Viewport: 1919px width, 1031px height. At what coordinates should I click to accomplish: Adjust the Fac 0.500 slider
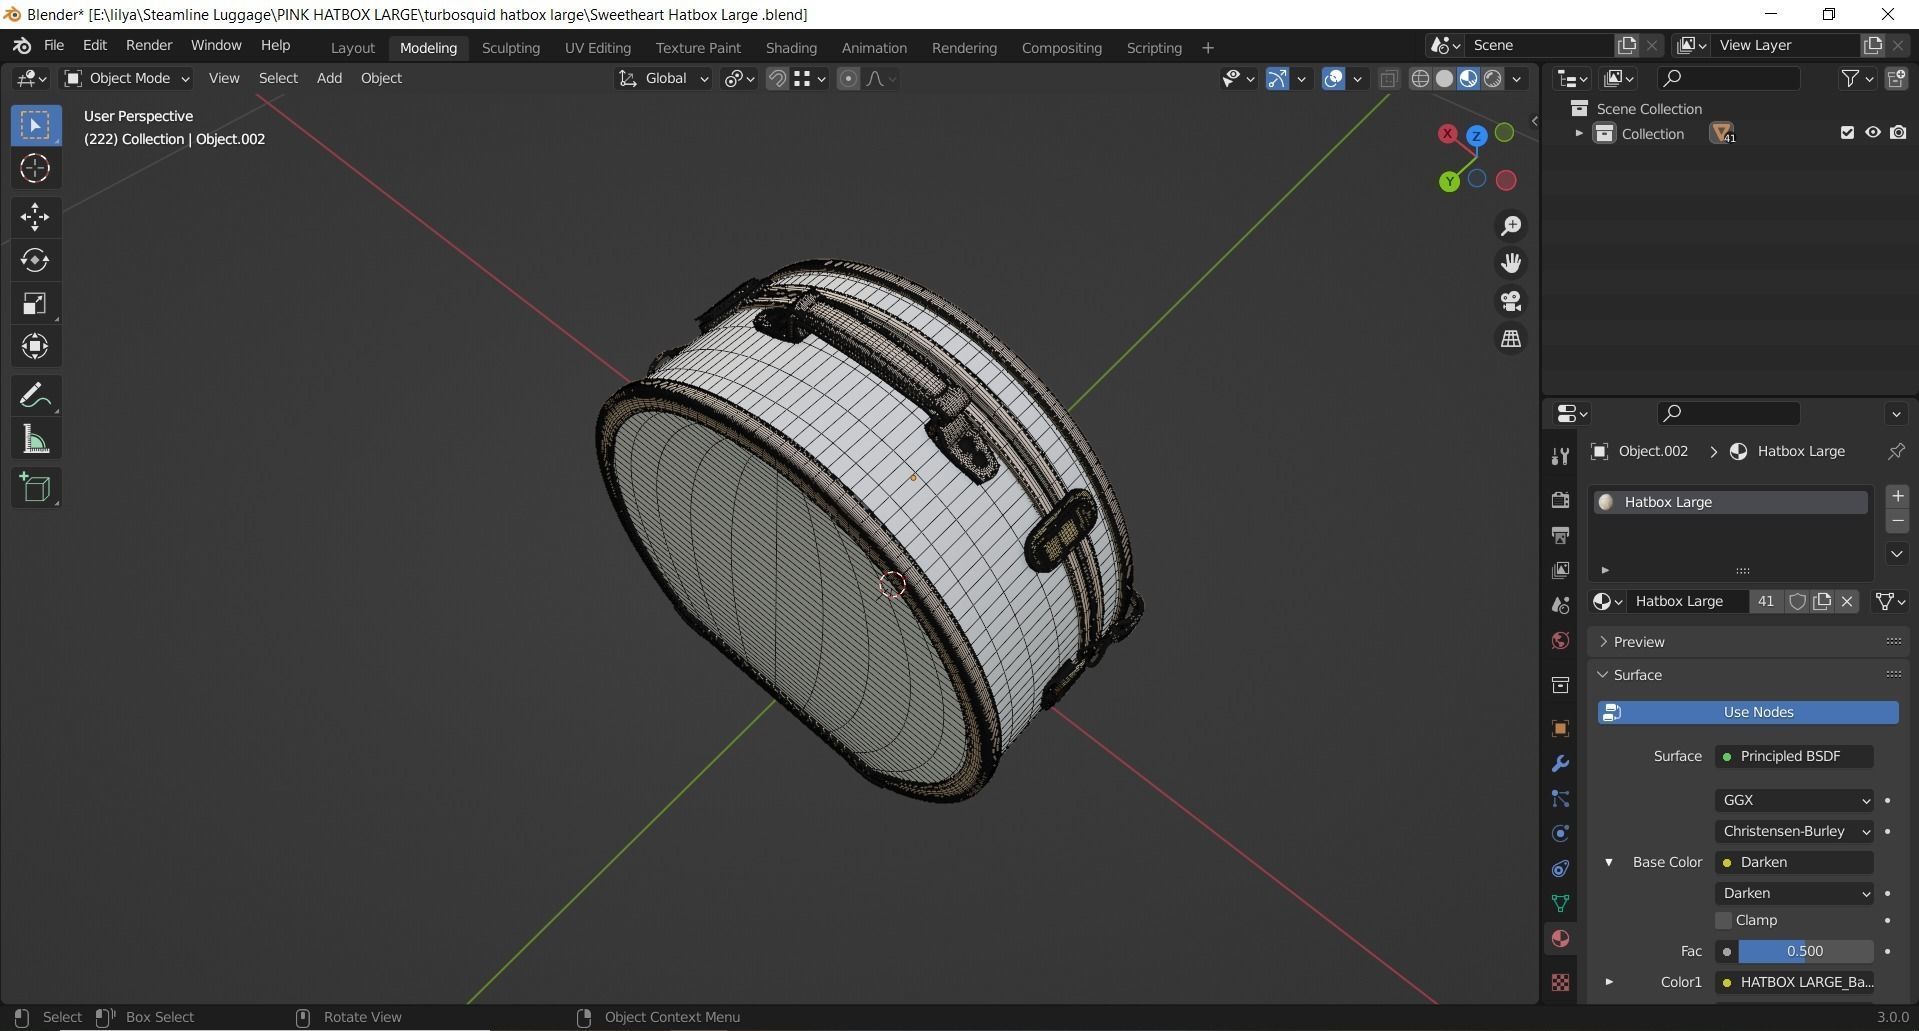point(1805,951)
